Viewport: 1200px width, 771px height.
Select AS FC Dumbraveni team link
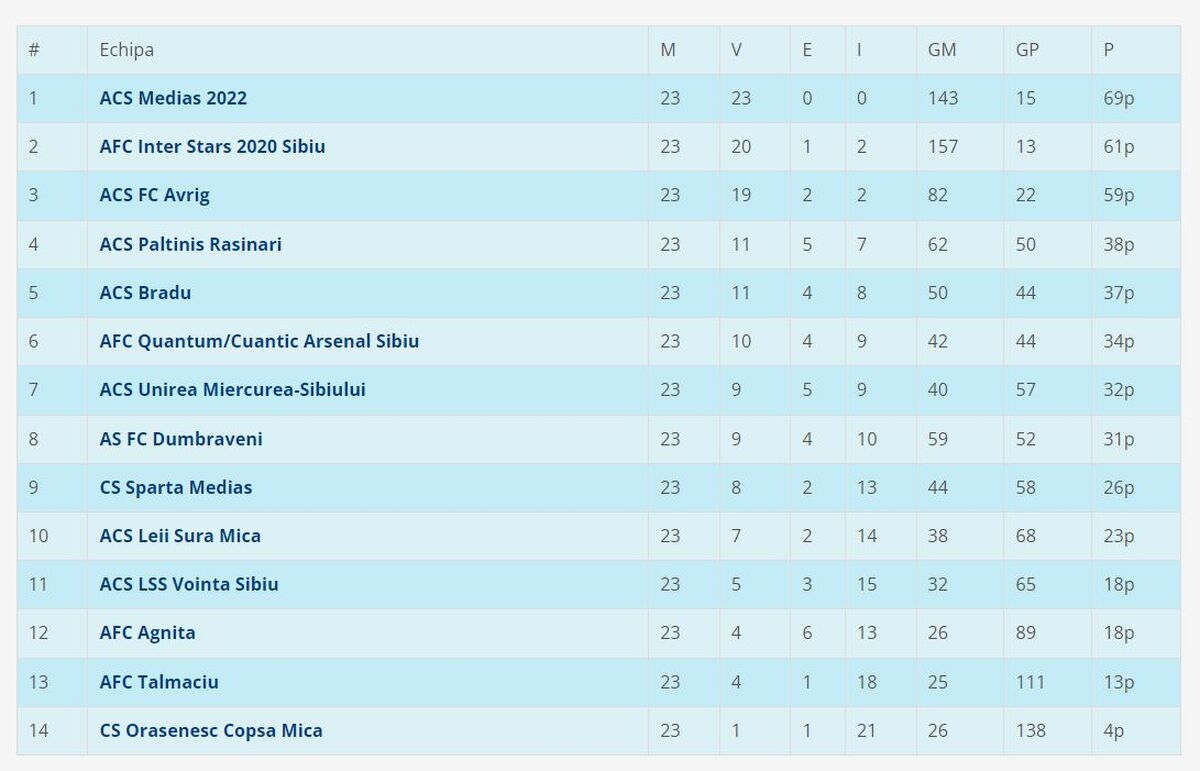181,438
